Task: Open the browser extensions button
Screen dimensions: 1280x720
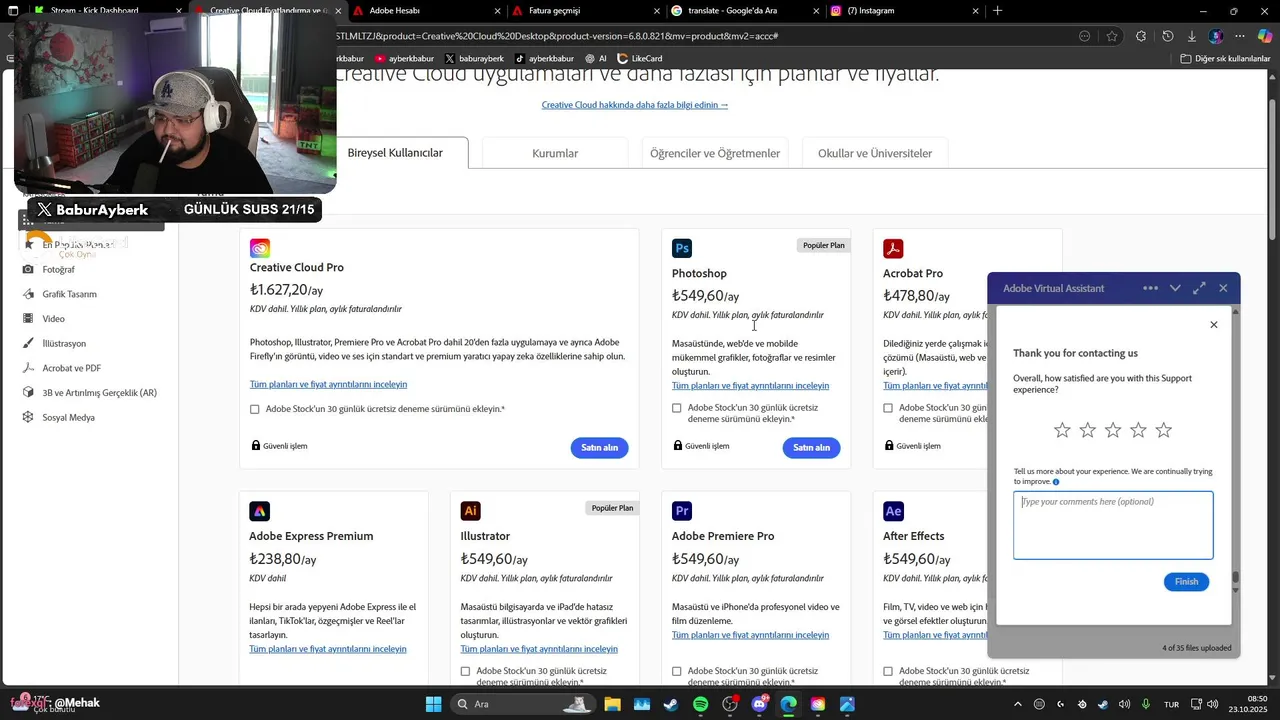Action: click(1141, 36)
